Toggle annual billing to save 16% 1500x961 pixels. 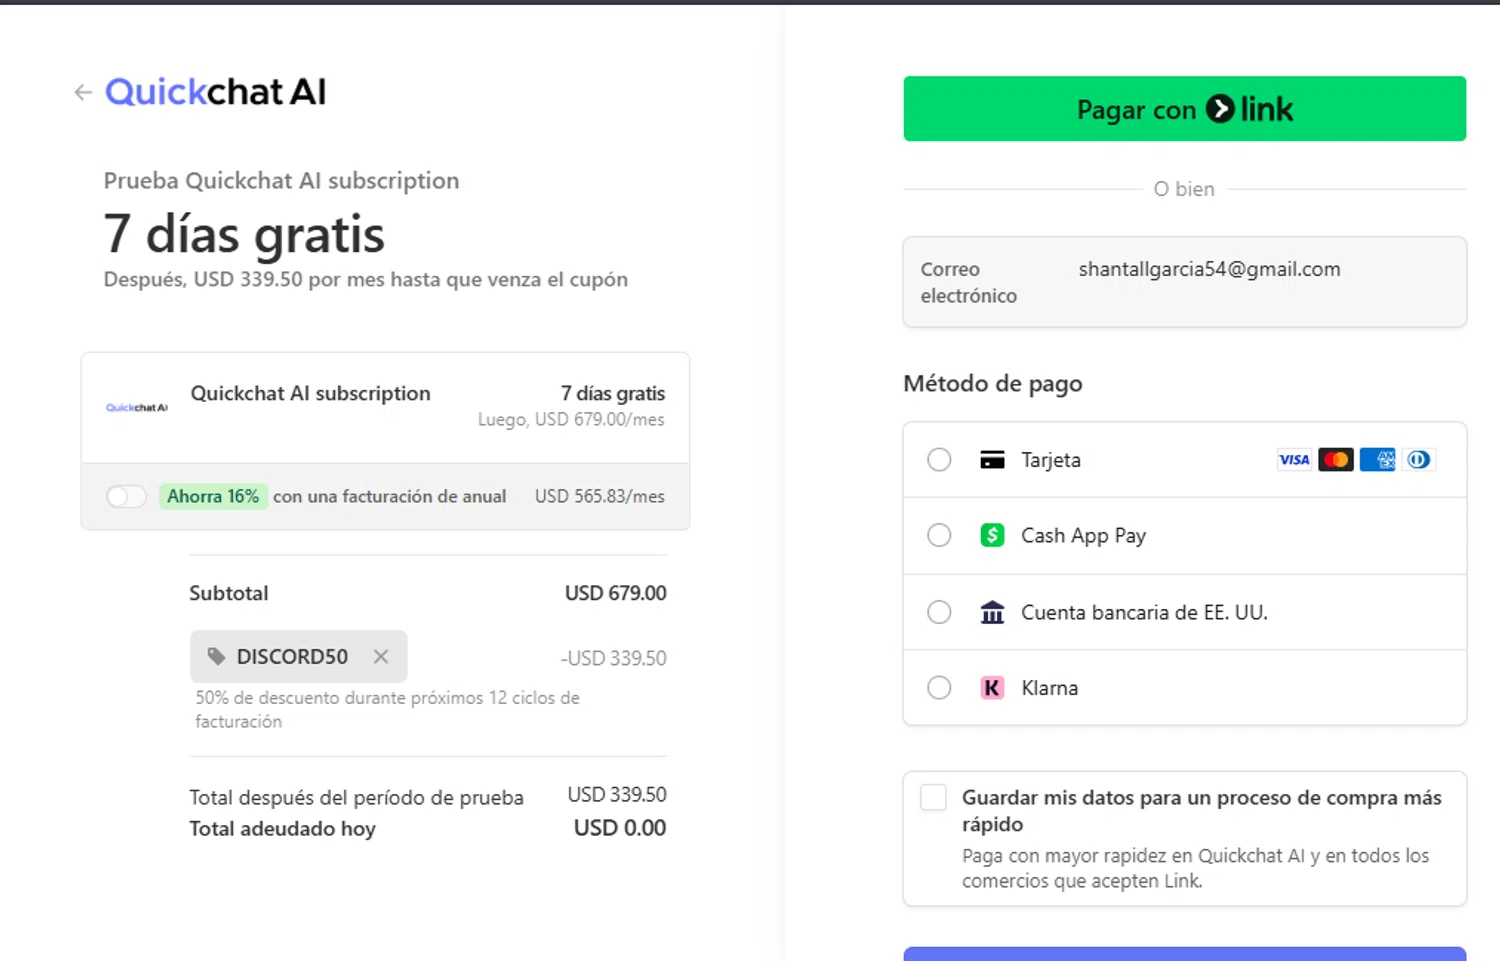point(127,496)
